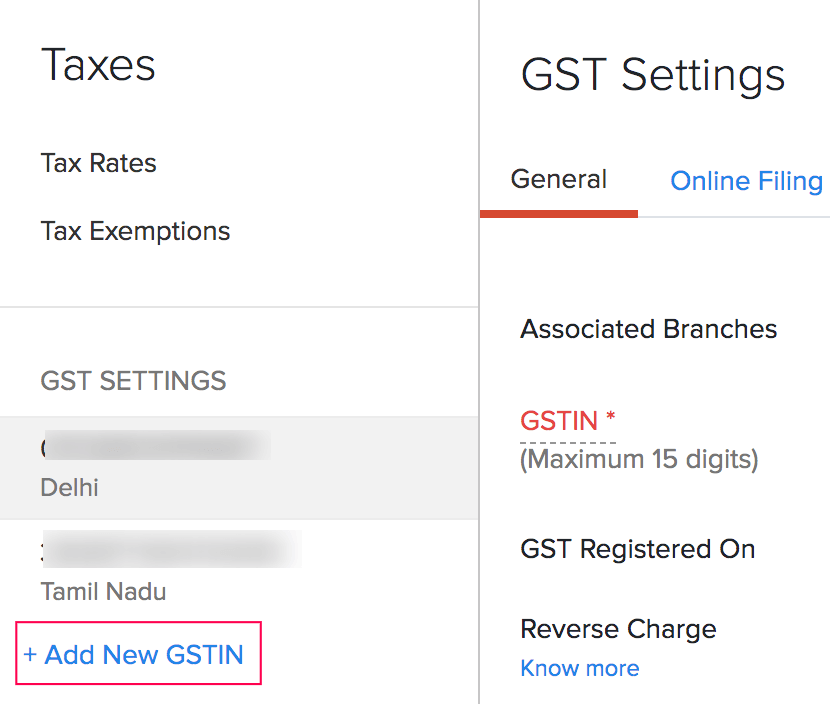Open the Tax Exemptions section

click(135, 231)
